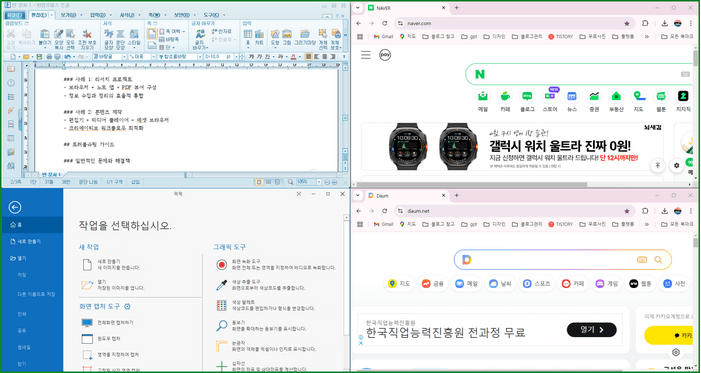This screenshot has height=373, width=701.
Task: Select 색상 추출 도구 color picker tool
Action: (x=222, y=285)
